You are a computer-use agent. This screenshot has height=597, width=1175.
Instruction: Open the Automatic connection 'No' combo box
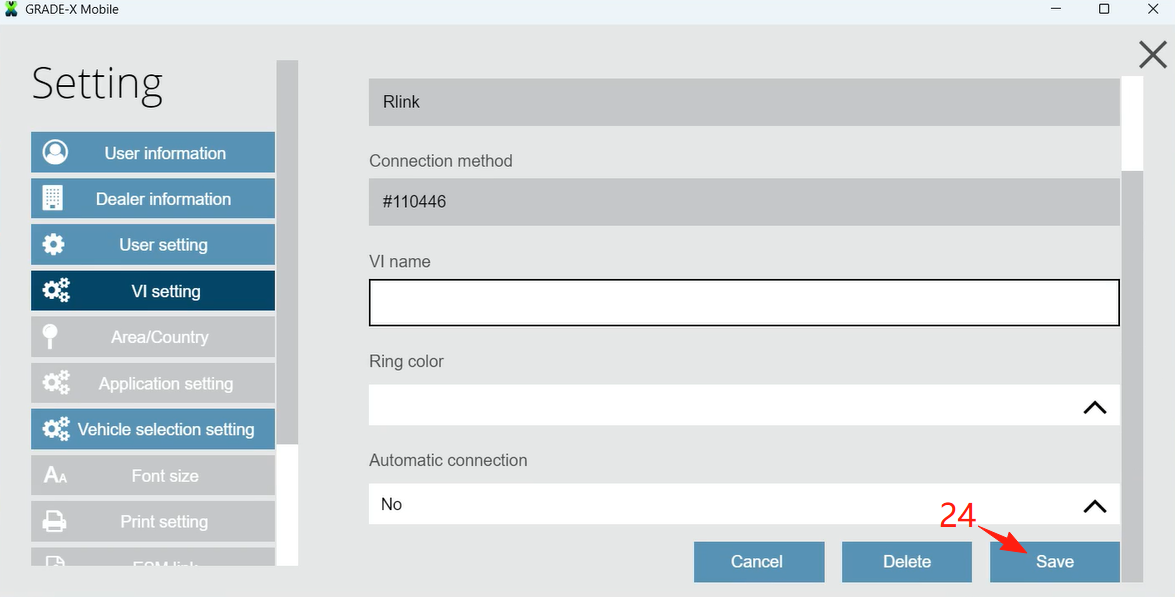(x=720, y=505)
